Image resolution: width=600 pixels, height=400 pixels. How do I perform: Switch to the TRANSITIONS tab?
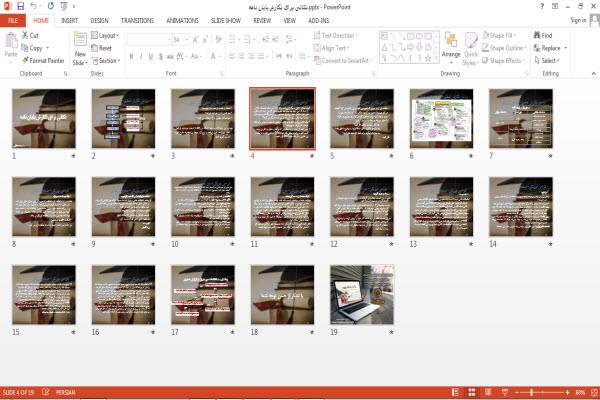(x=137, y=21)
